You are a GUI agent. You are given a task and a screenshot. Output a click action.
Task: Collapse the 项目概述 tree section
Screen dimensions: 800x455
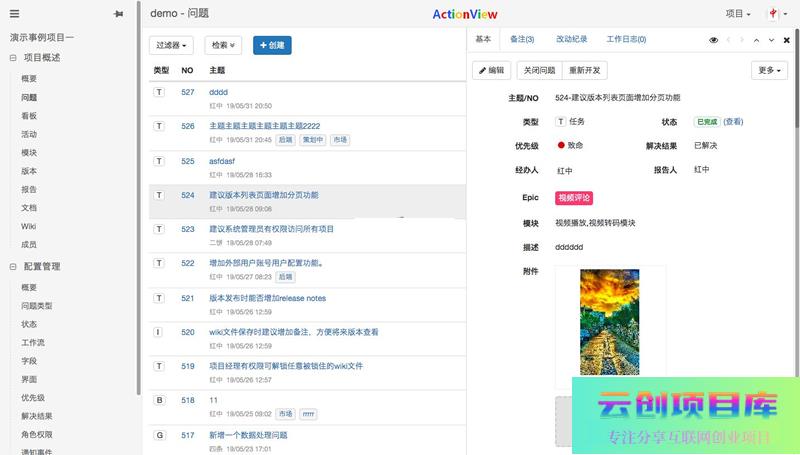[x=13, y=58]
